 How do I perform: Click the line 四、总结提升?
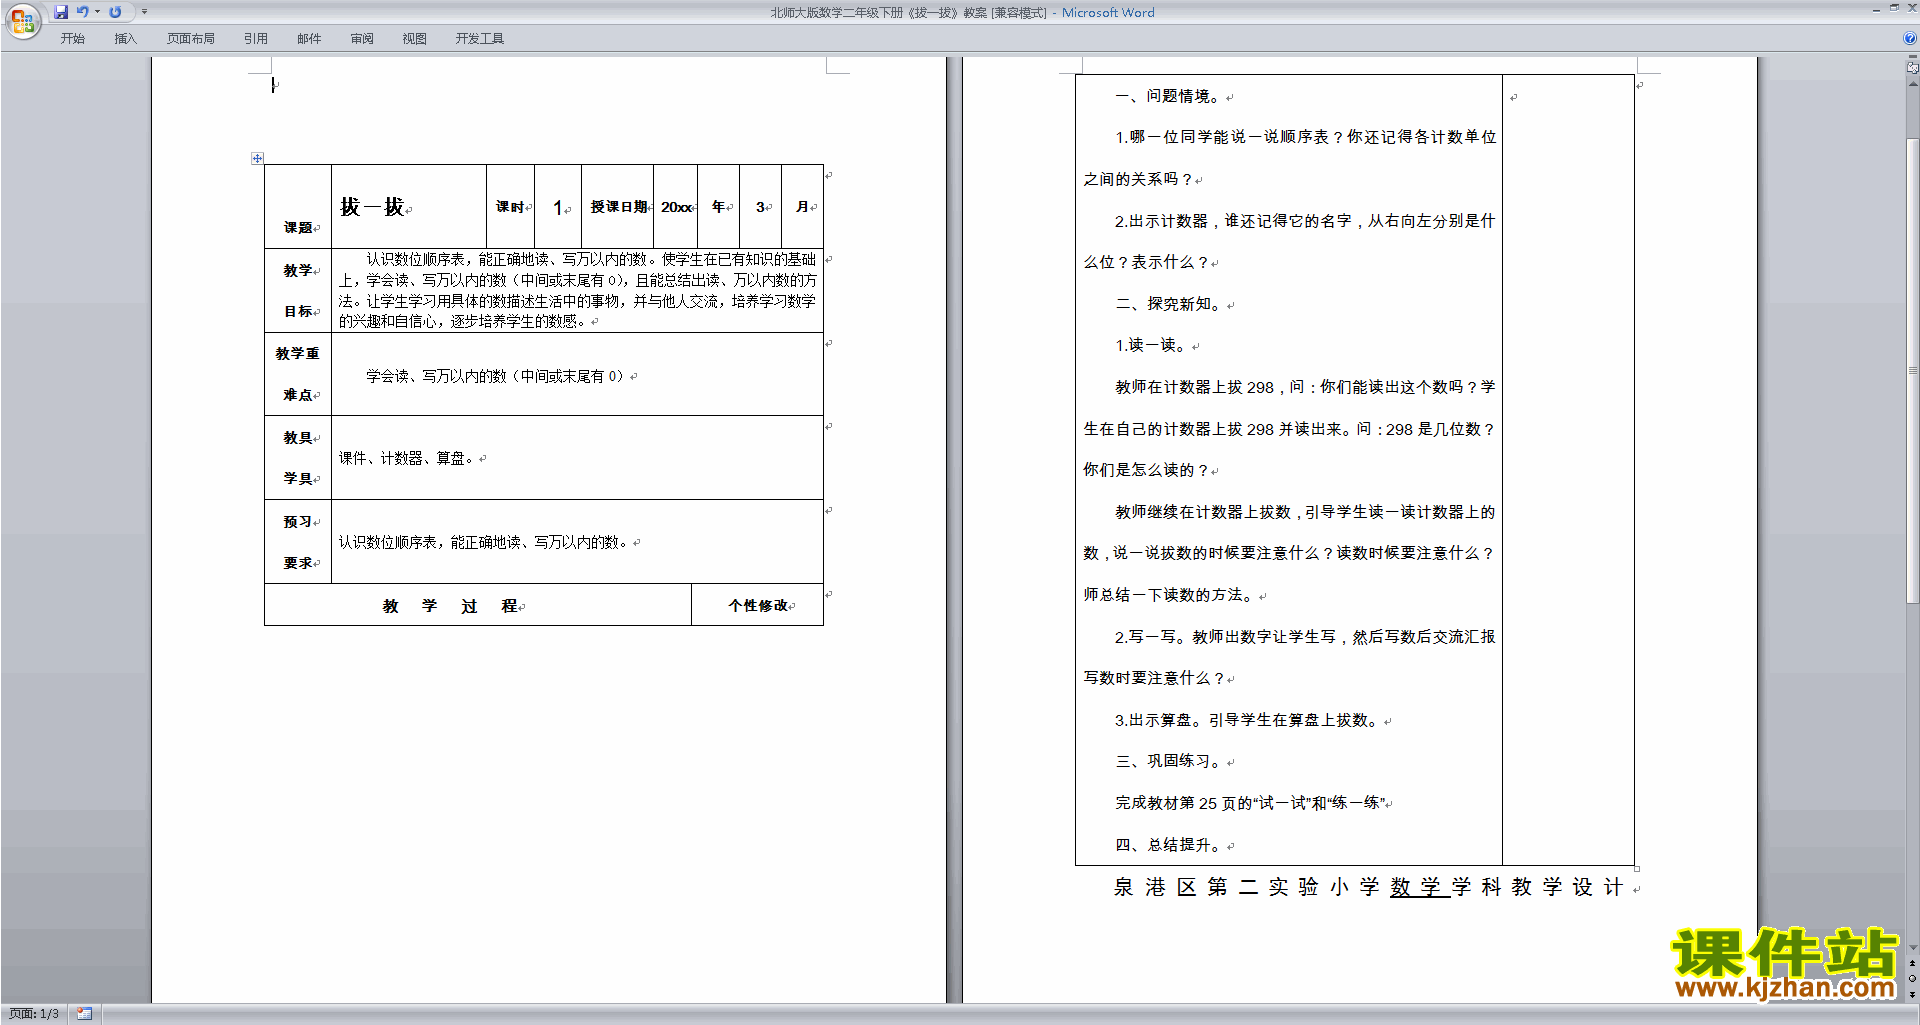(x=1168, y=845)
